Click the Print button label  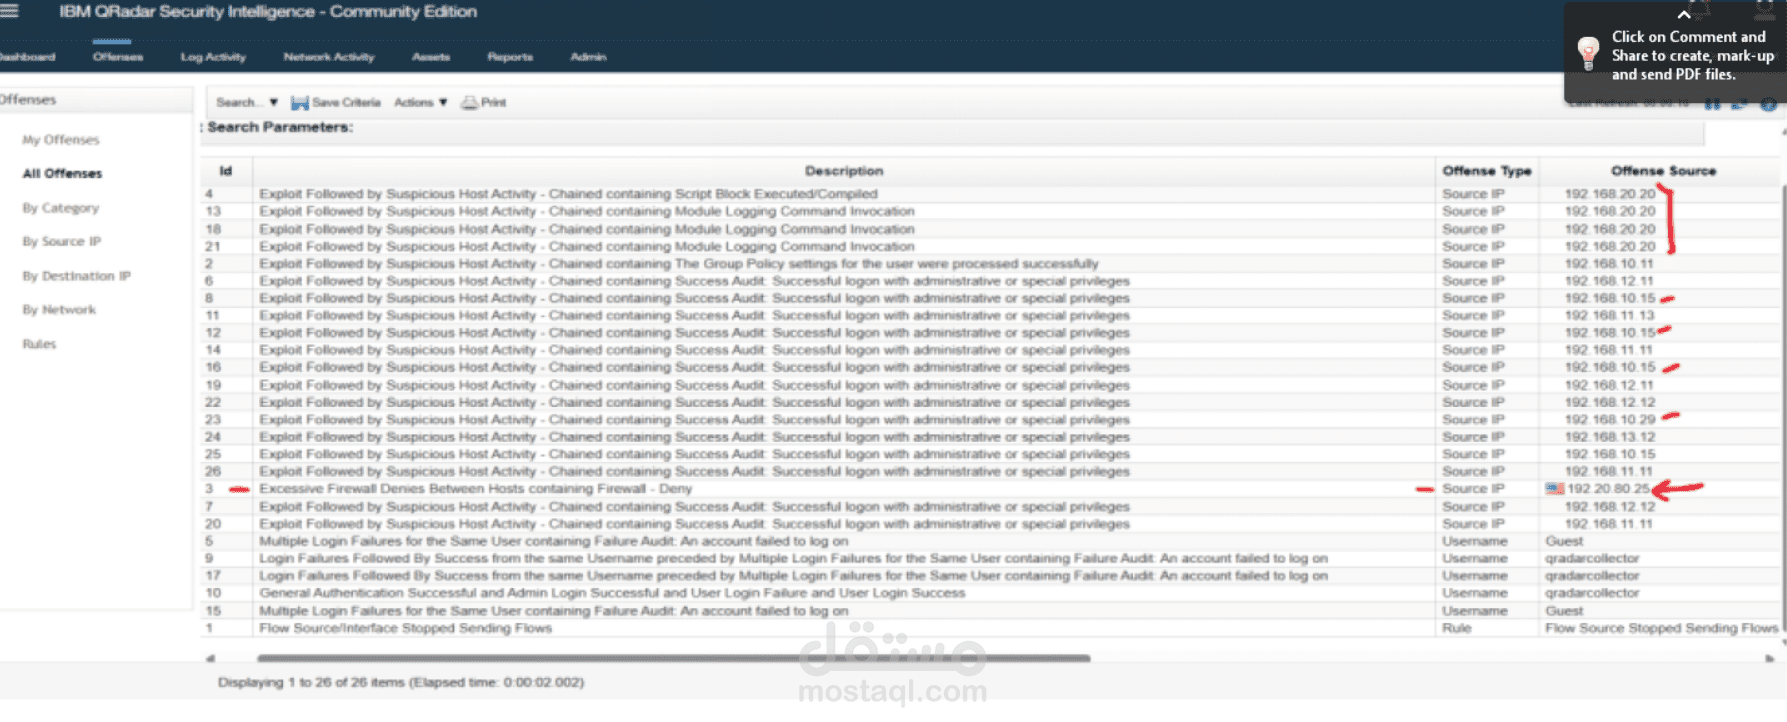click(x=493, y=103)
